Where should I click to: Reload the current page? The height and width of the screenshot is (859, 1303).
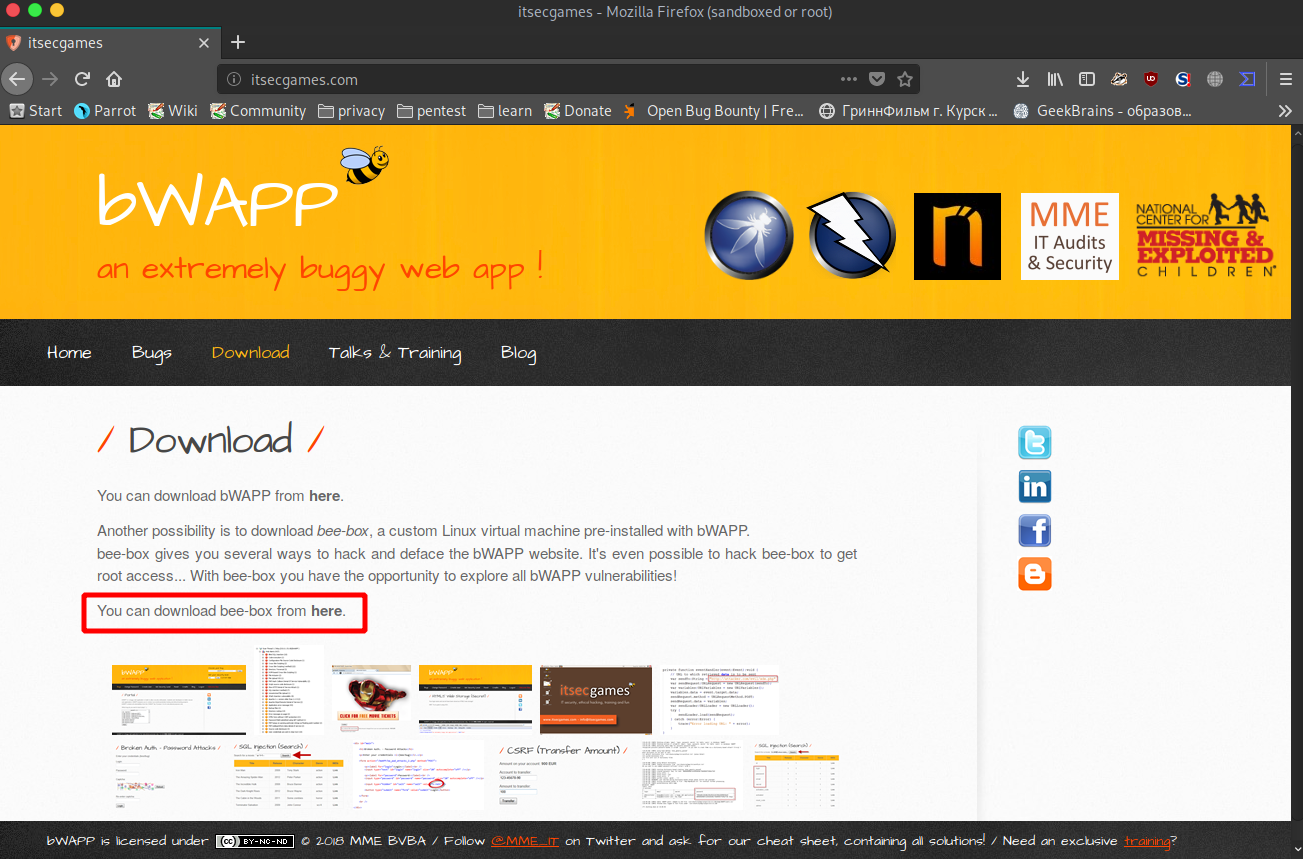pos(83,79)
